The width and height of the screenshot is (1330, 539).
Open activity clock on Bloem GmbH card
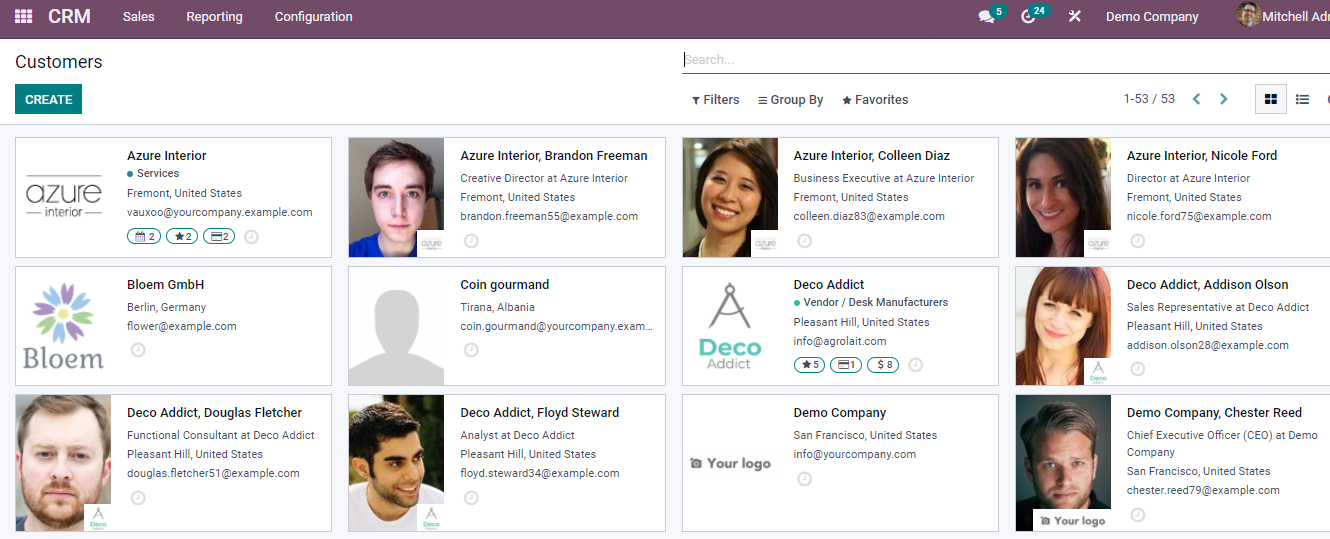pos(138,350)
